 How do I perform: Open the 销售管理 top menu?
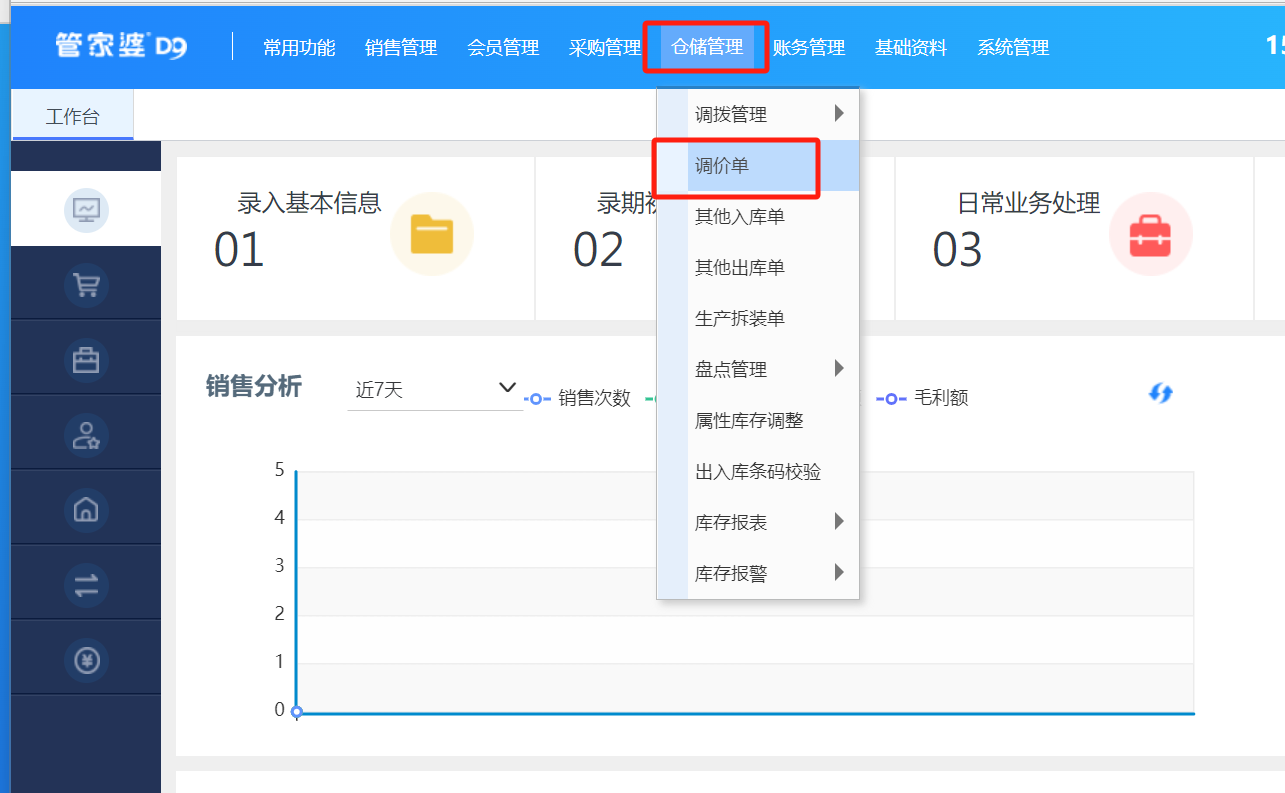[401, 47]
